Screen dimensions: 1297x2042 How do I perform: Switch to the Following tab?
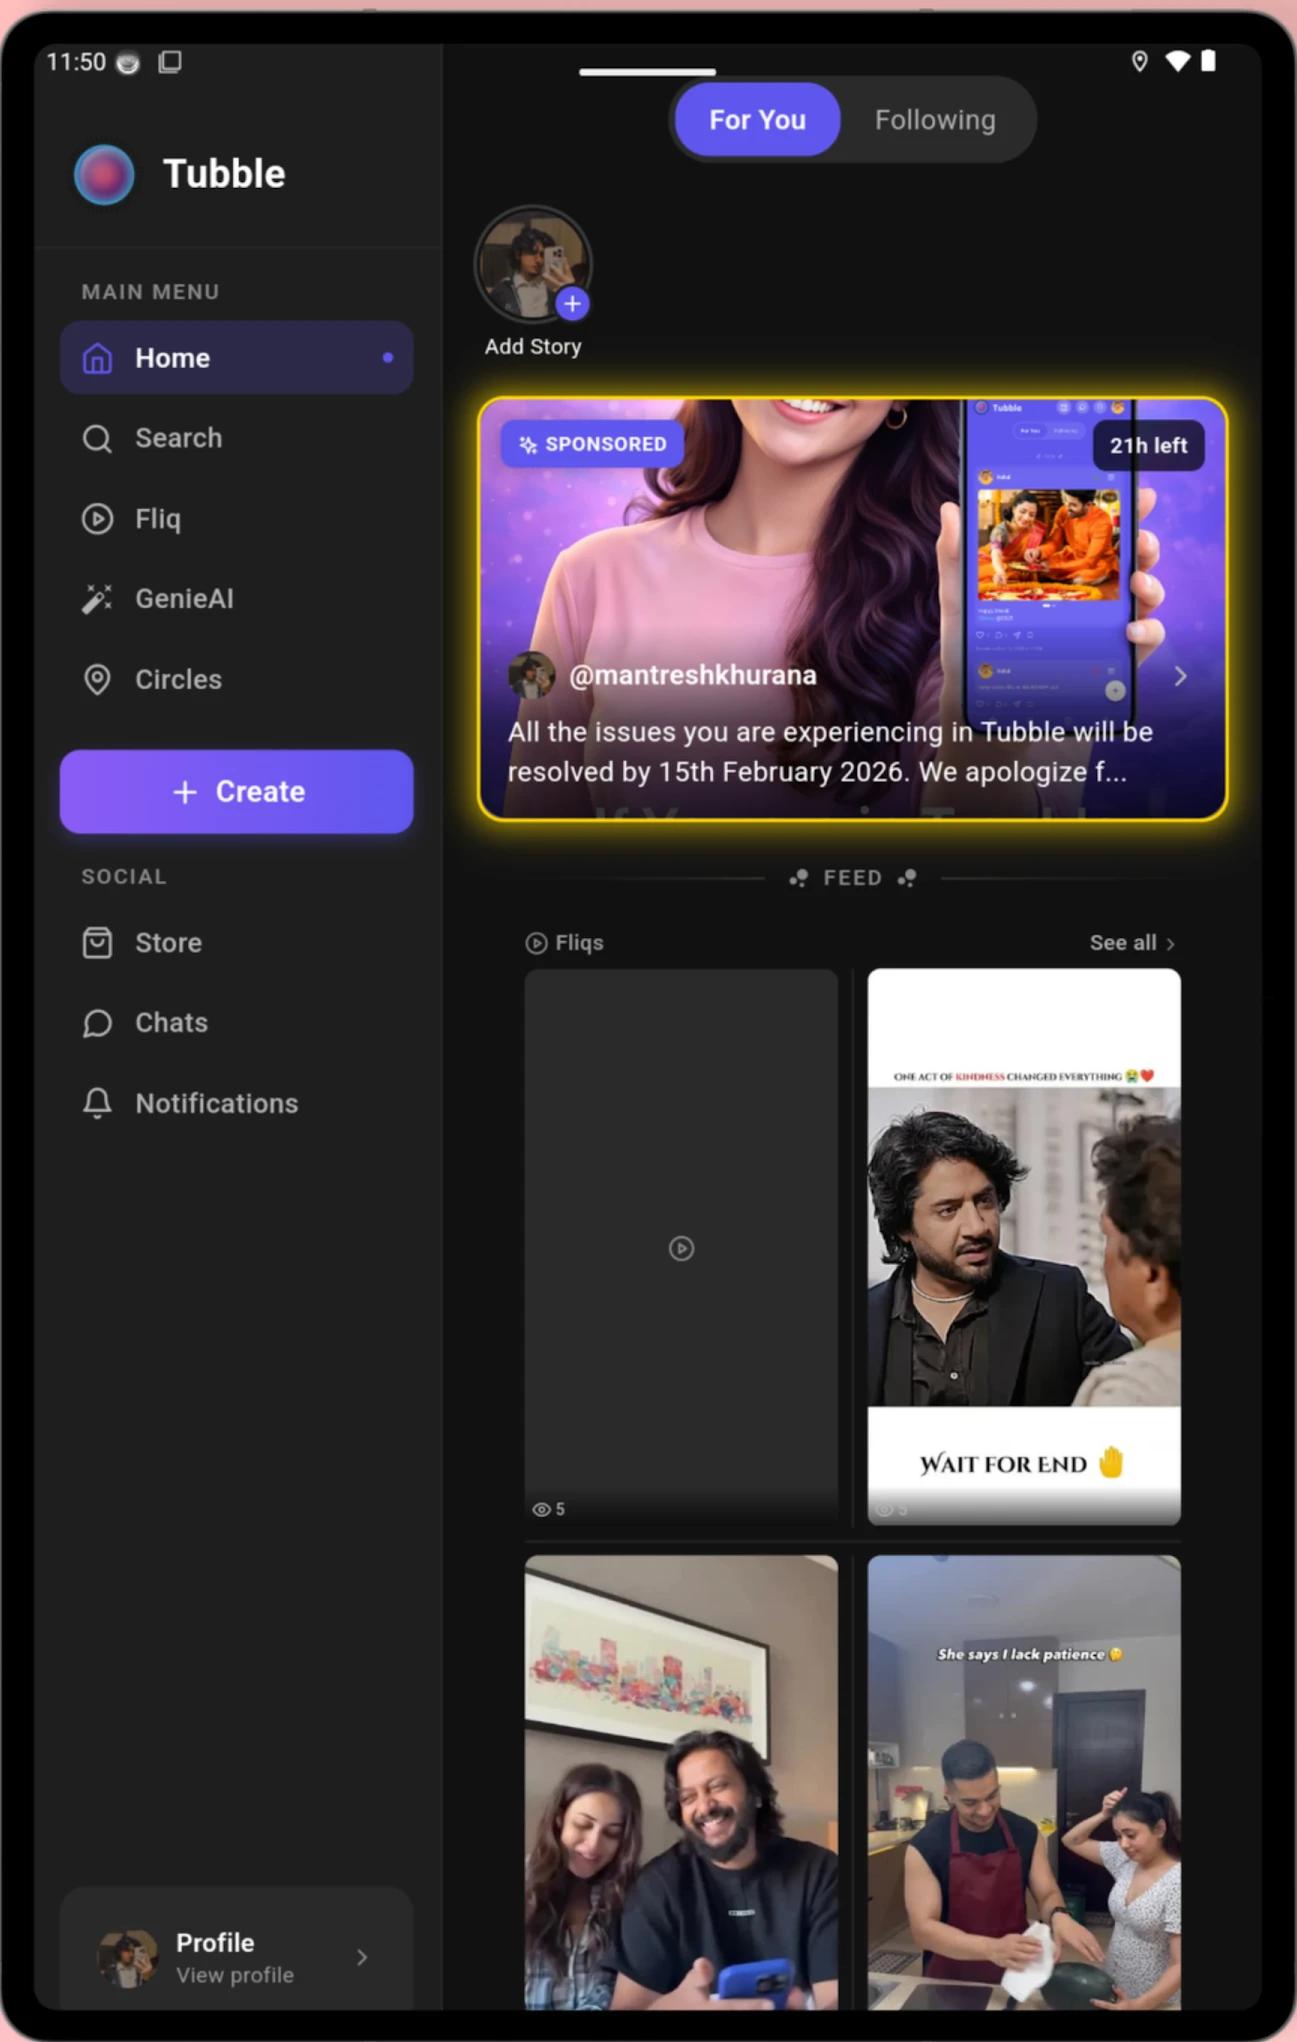[935, 120]
